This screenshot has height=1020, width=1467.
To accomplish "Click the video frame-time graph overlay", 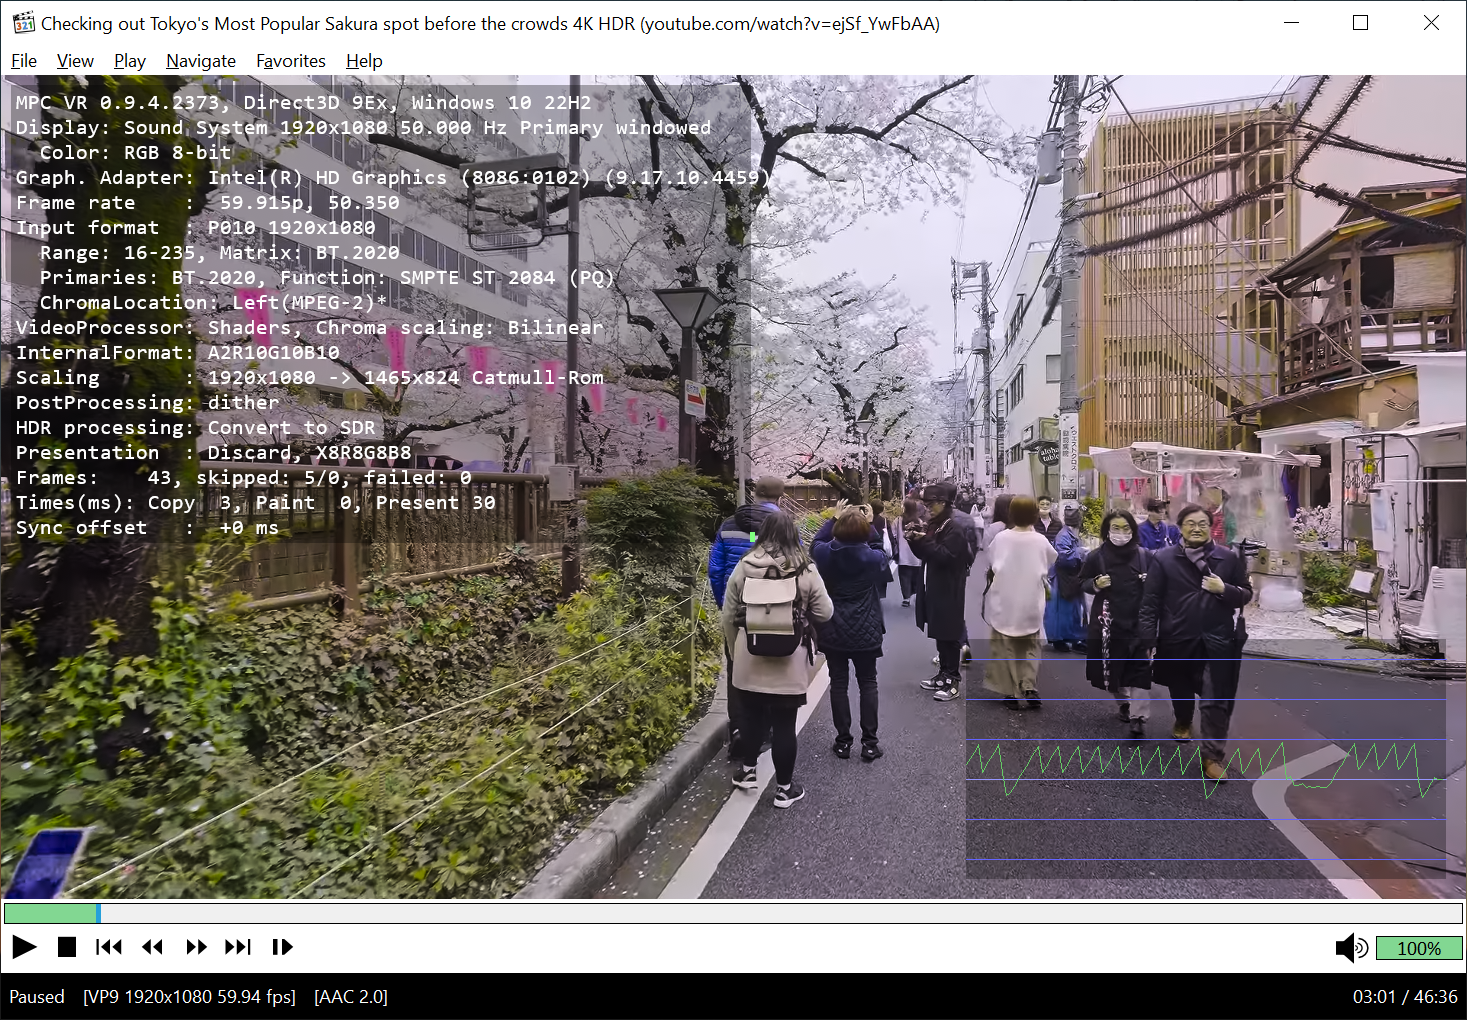I will coord(1205,760).
